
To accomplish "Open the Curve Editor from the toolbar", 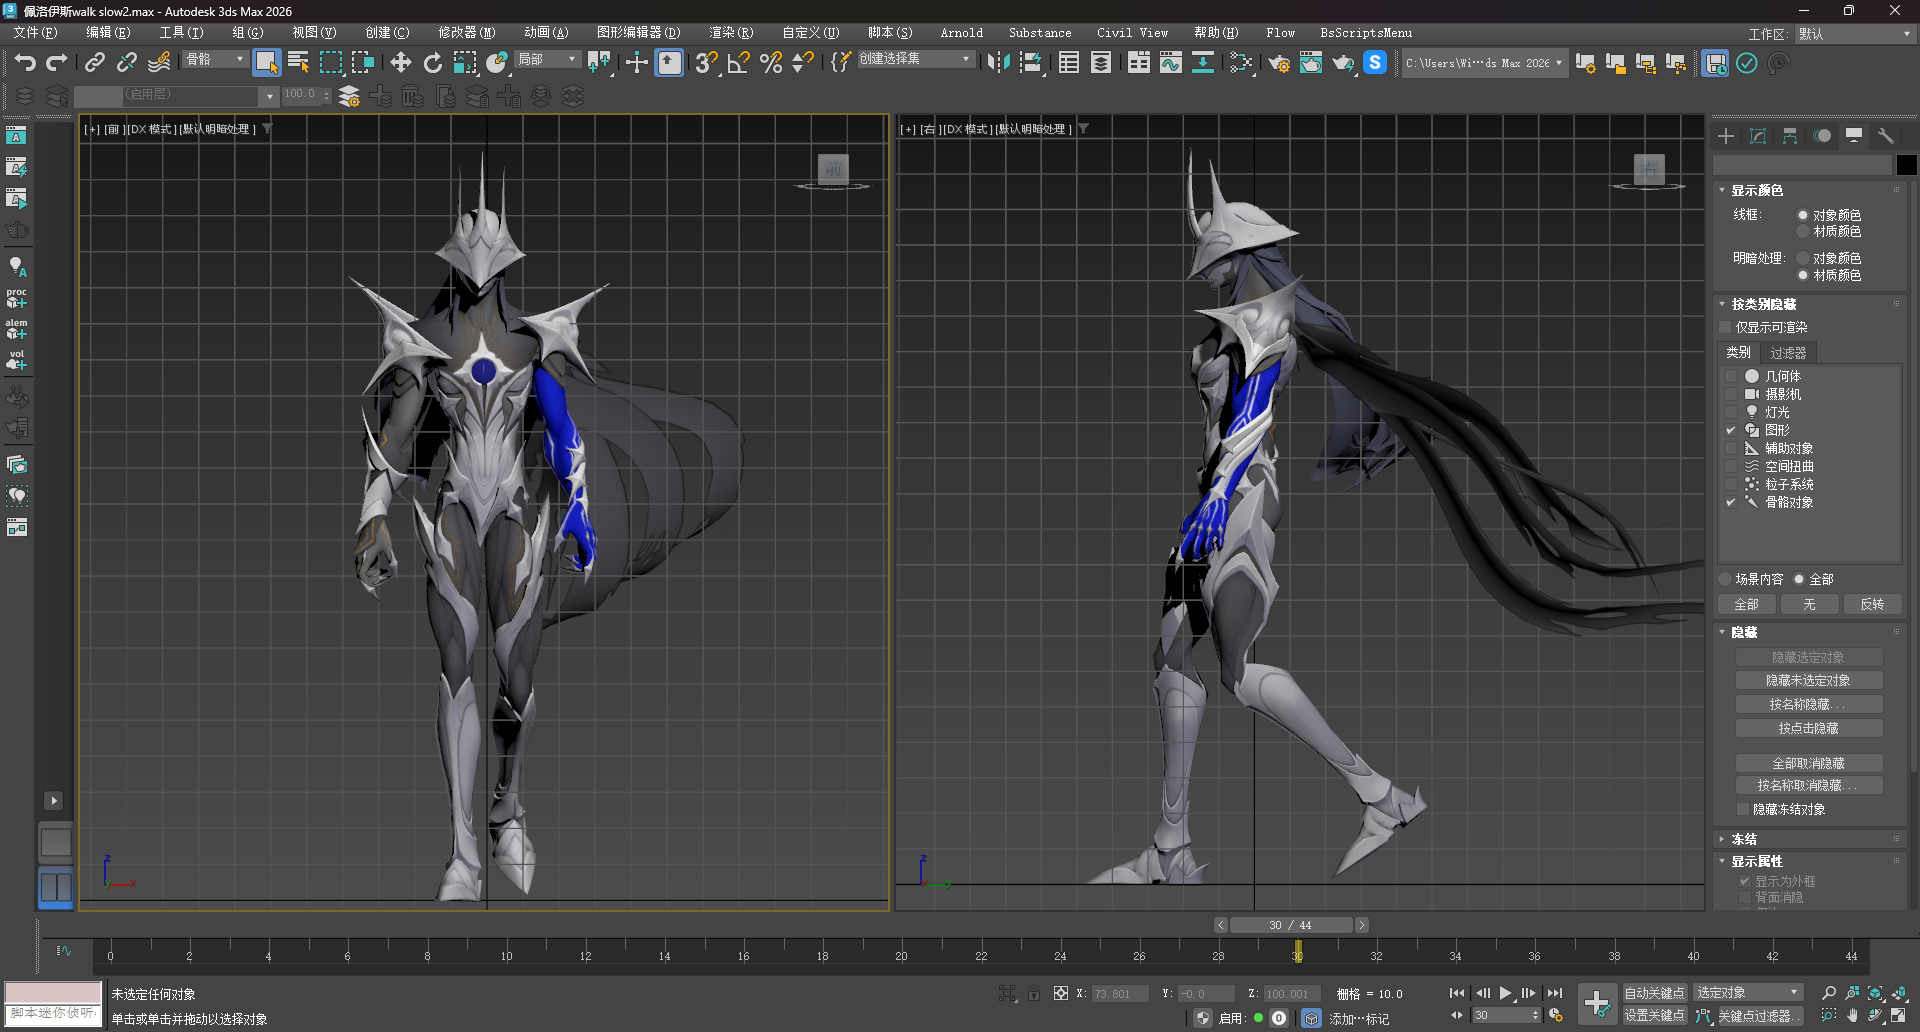I will (1170, 62).
